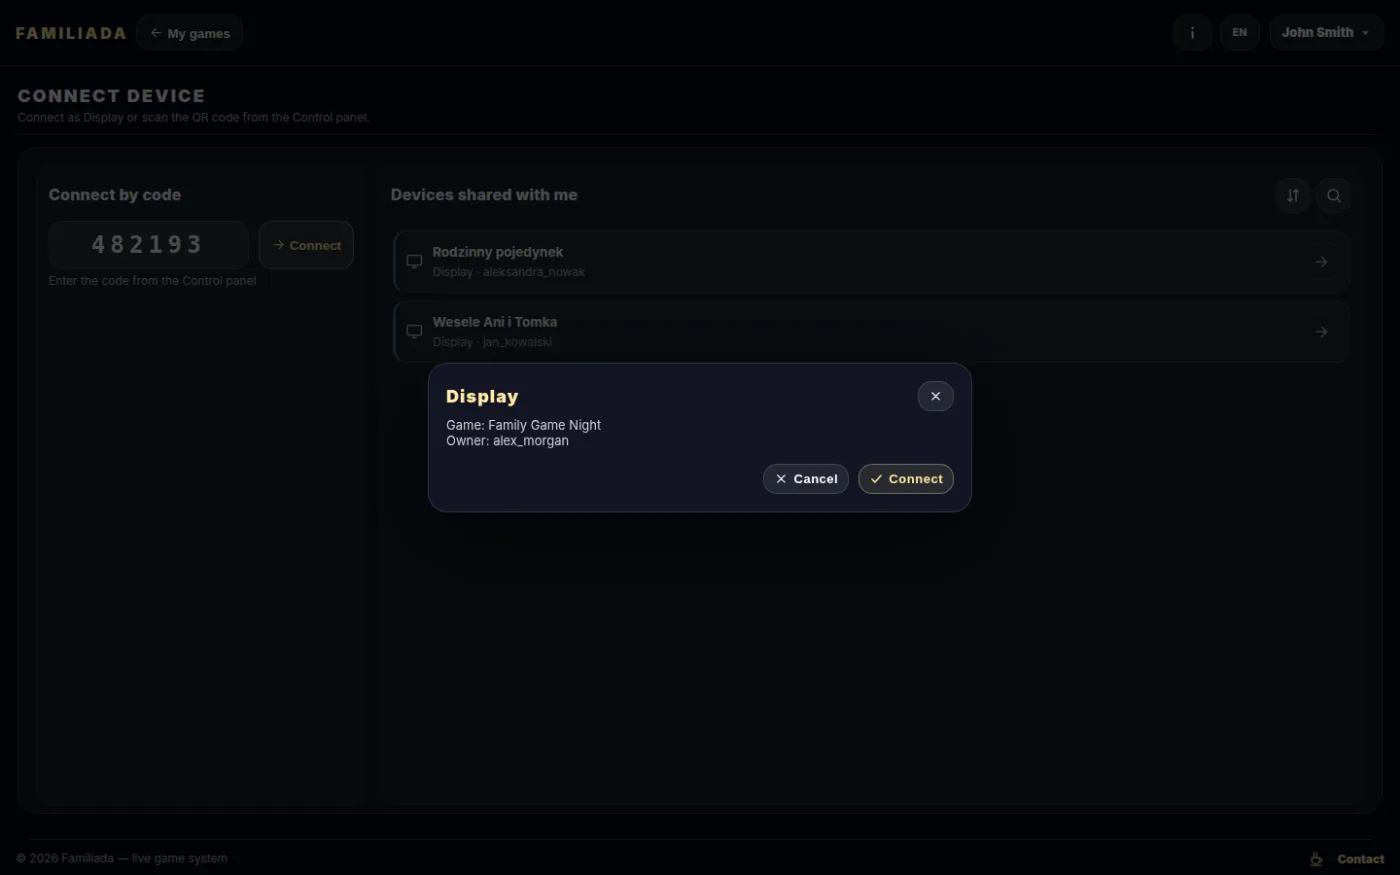The image size is (1400, 875).
Task: Click the 'CONNECT DEVICE' page title
Action: 111,96
